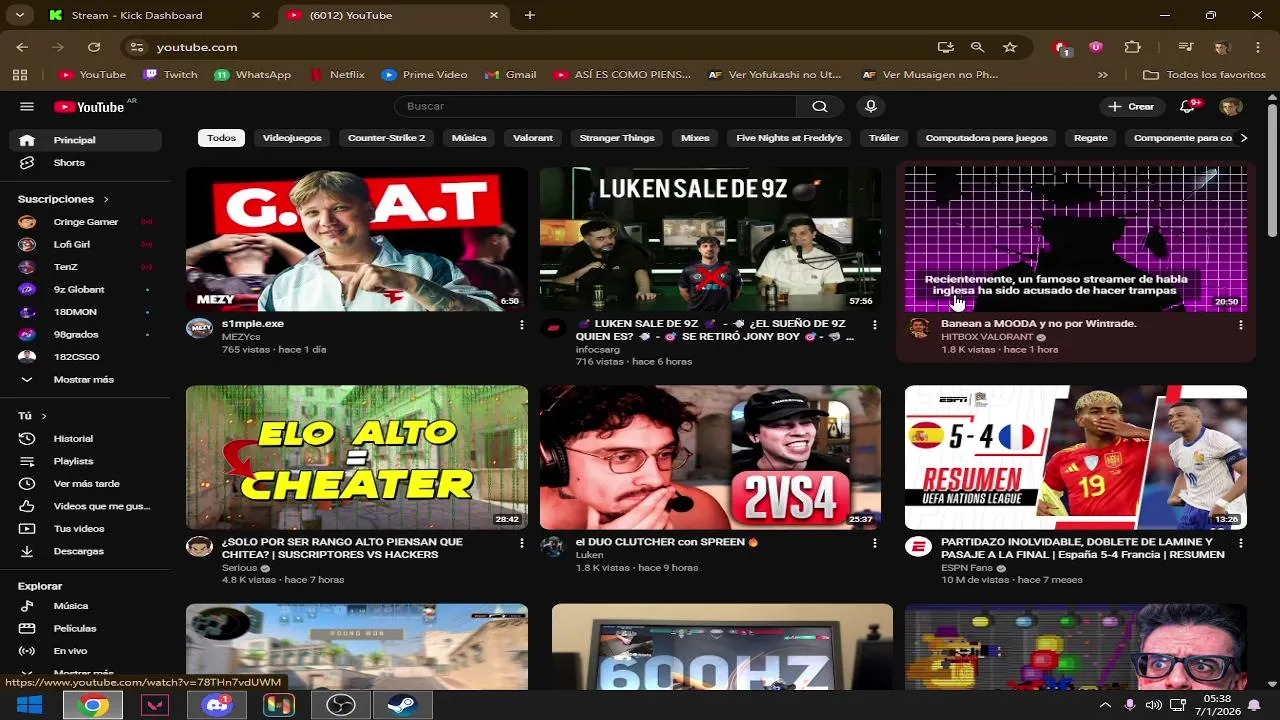Open options menu for PARTIDAZO INOLVIDABLE video

(x=1241, y=543)
